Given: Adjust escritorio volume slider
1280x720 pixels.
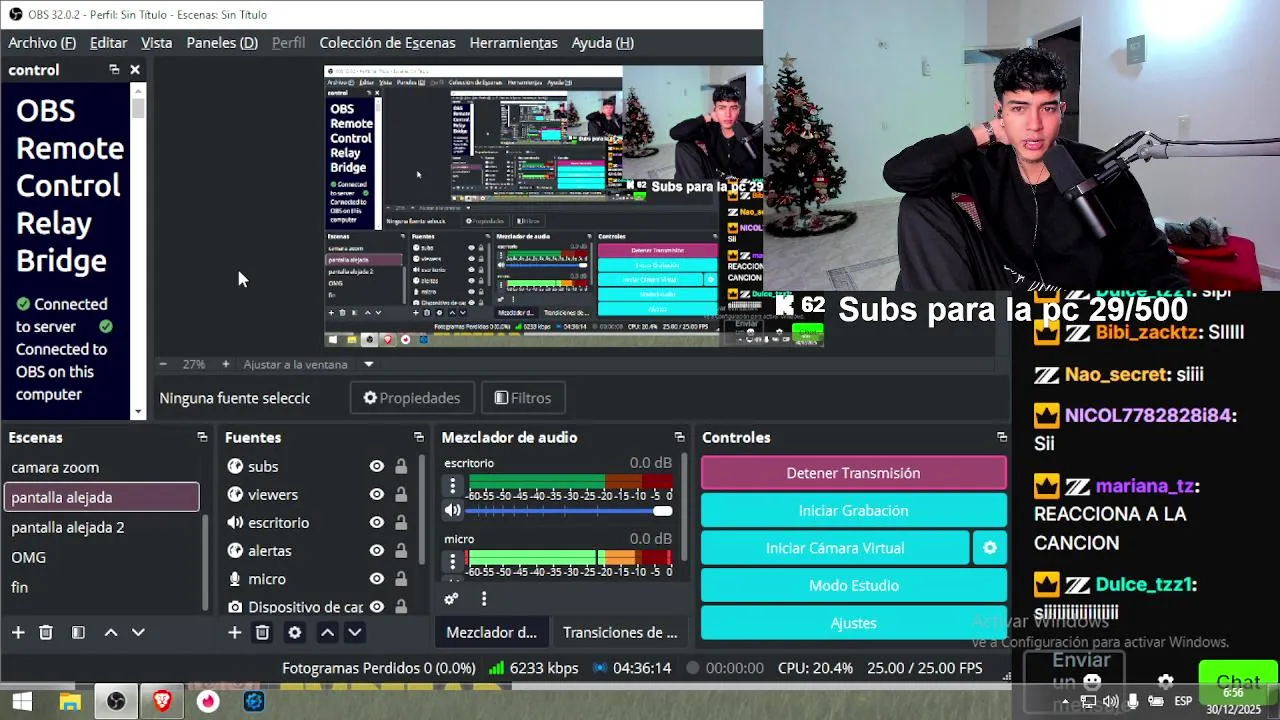Looking at the screenshot, I should point(569,511).
